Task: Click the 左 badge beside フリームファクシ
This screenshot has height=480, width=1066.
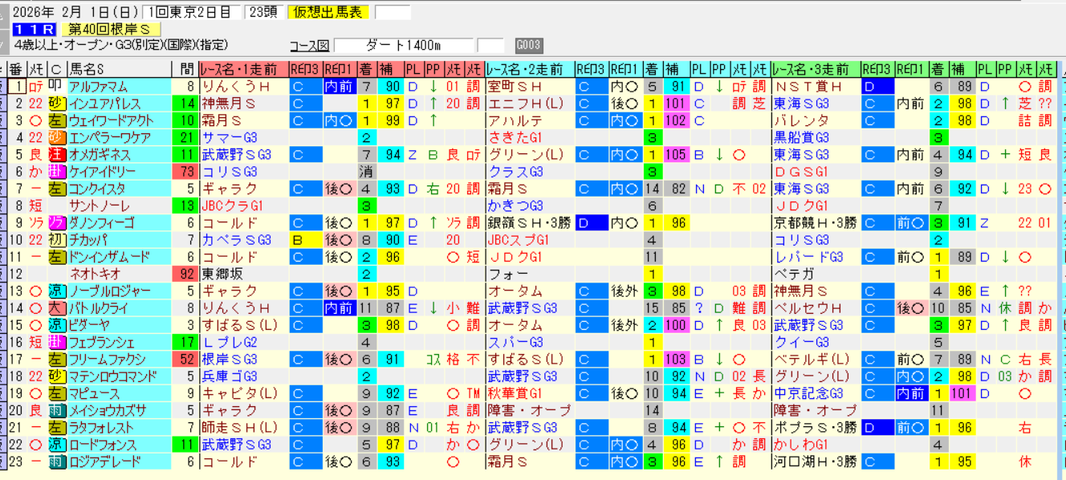Action: click(x=56, y=359)
